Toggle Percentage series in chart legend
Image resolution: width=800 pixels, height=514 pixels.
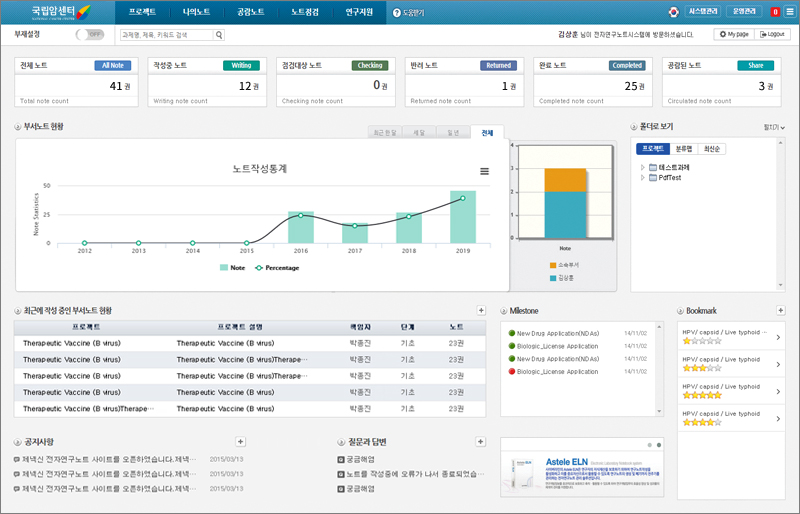280,268
